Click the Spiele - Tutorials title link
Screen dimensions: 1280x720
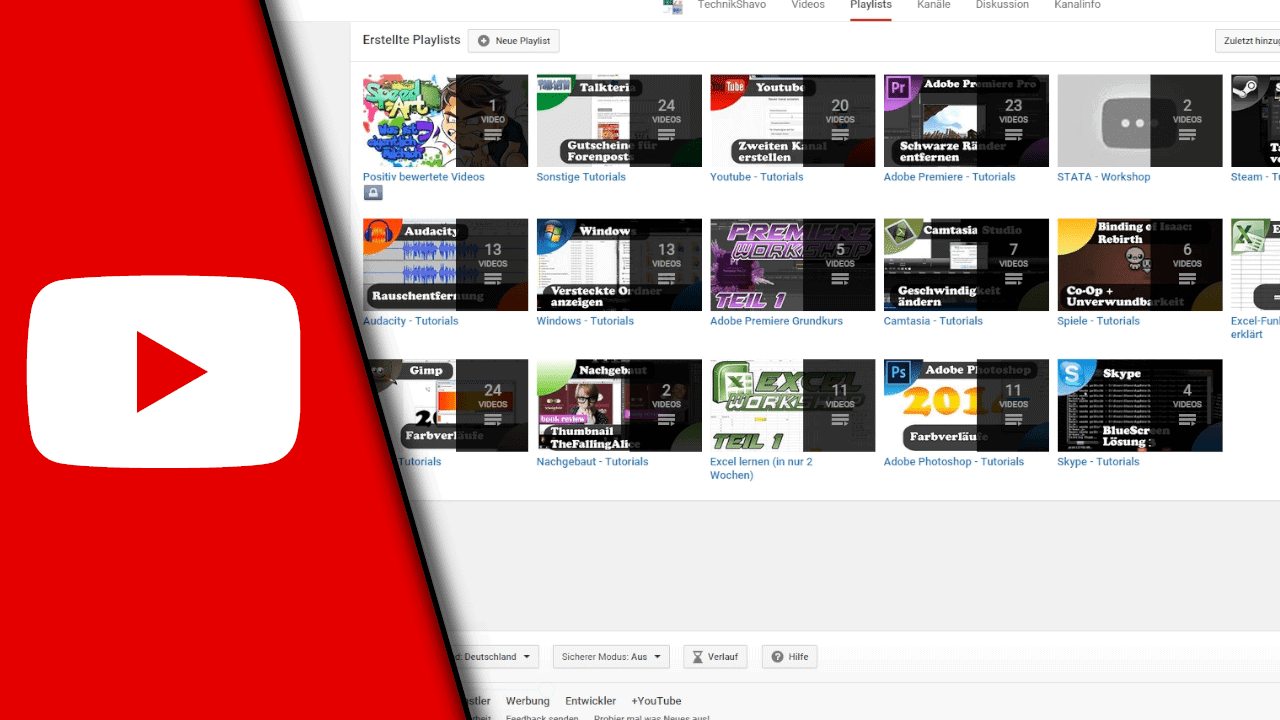coord(1098,321)
